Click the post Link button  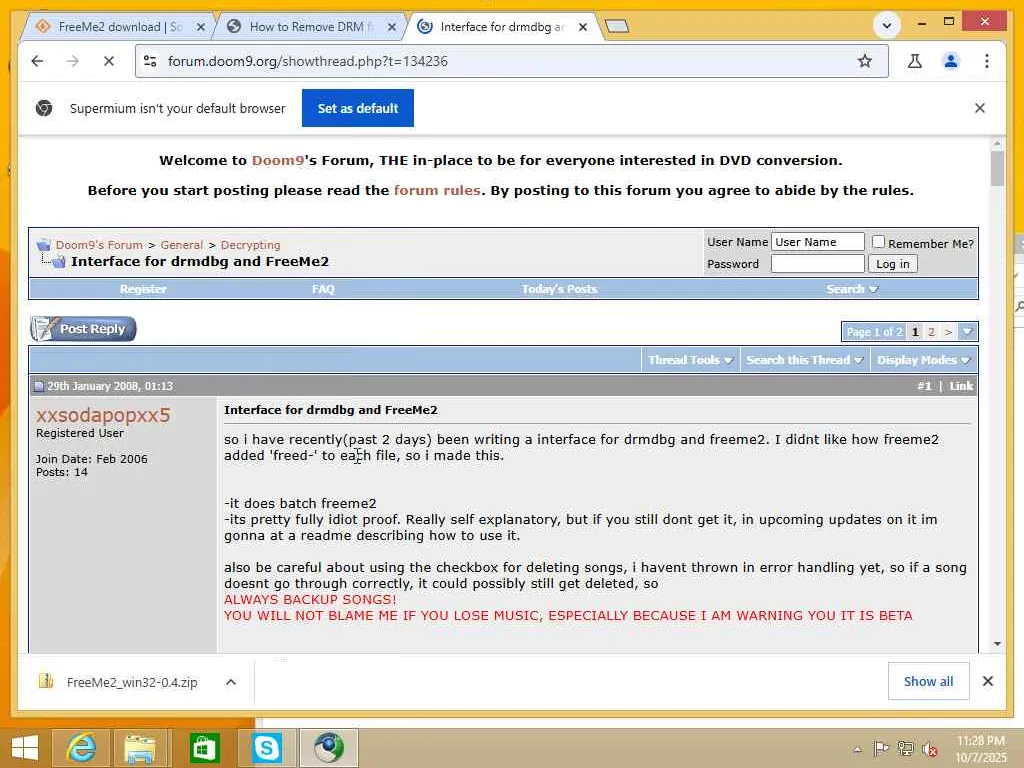pyautogui.click(x=961, y=386)
